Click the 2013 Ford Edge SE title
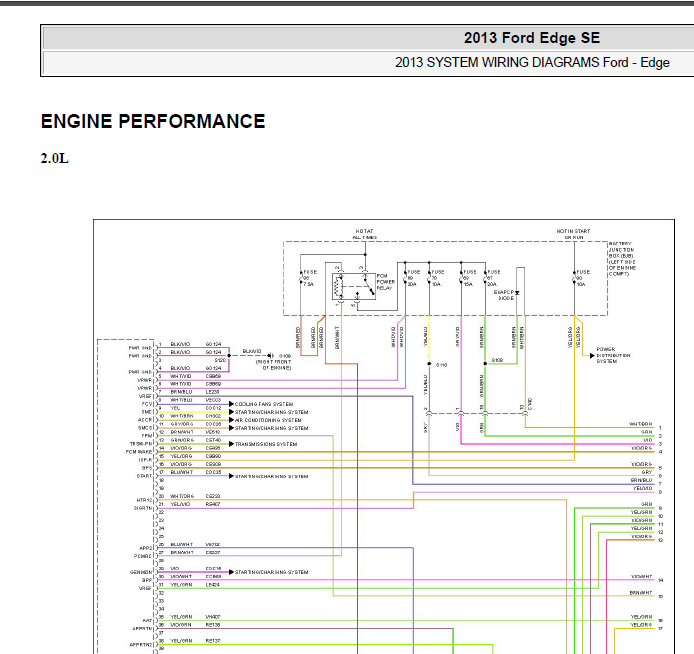 (532, 38)
